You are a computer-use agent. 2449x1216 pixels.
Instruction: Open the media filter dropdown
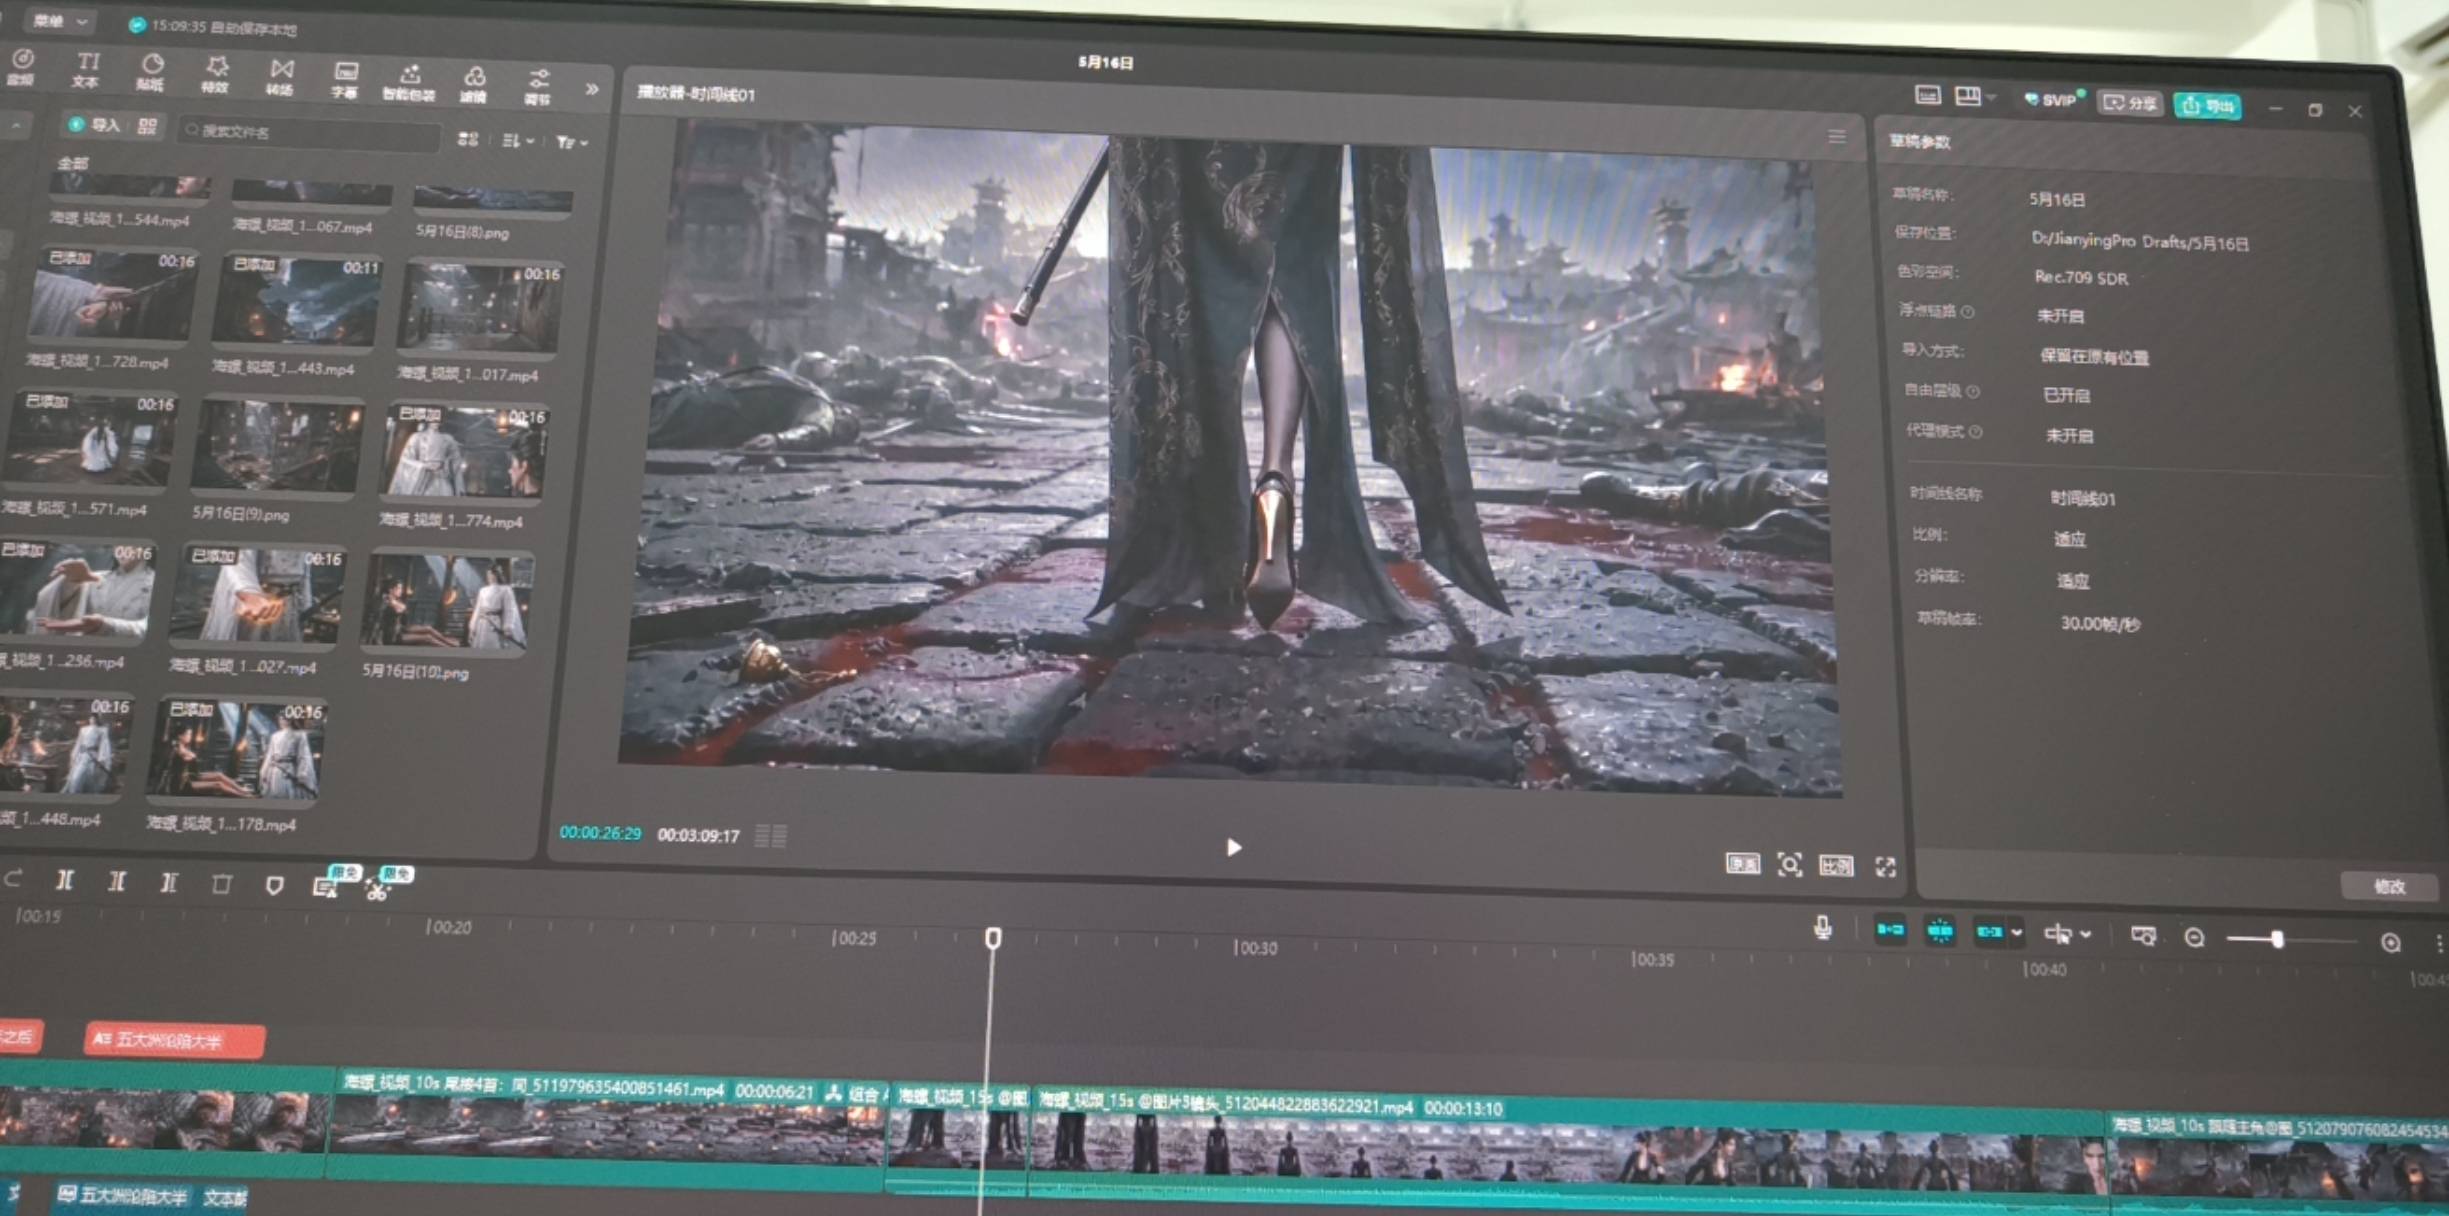pos(572,143)
